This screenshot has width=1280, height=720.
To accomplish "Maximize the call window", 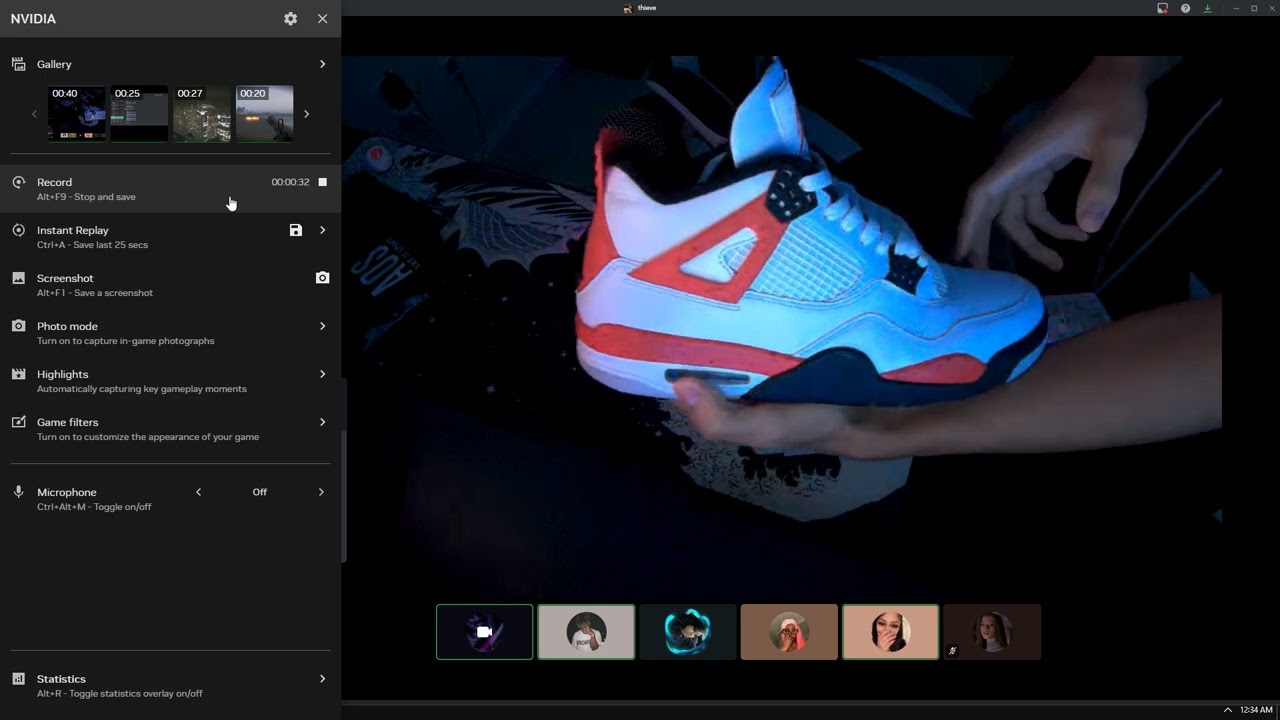I will (1254, 8).
